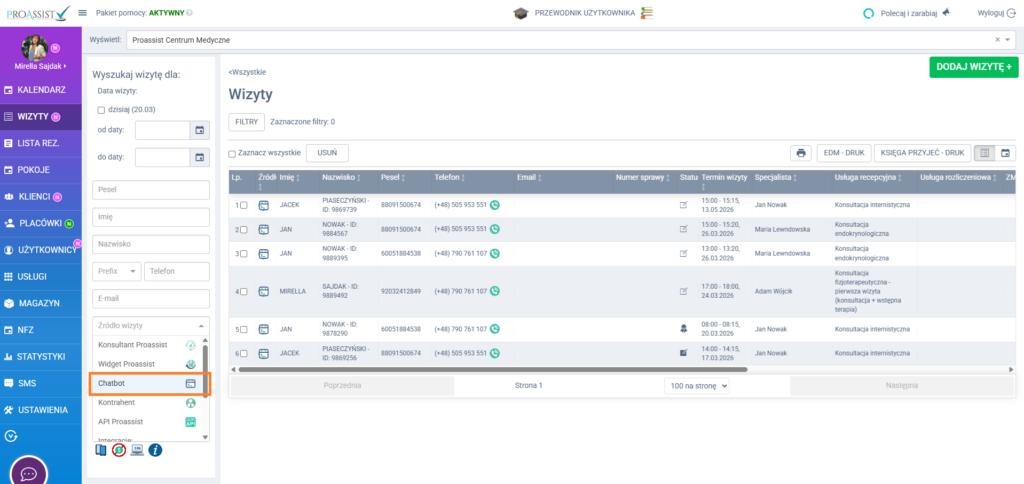Switch to calendar view icon at the table's right
The width and height of the screenshot is (1024, 484).
click(x=1005, y=153)
